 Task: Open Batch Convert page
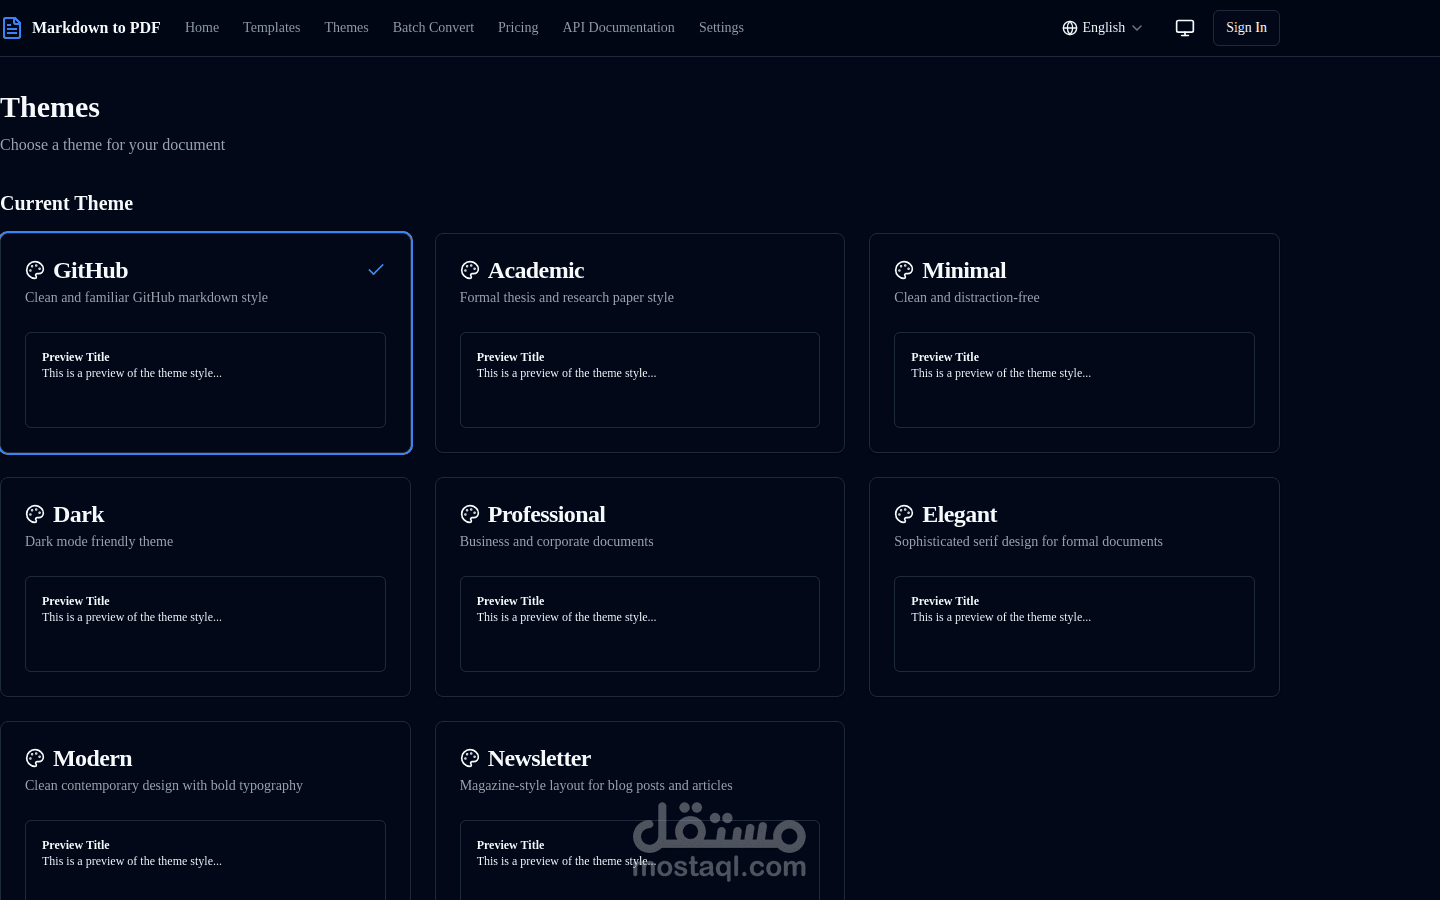pos(433,28)
